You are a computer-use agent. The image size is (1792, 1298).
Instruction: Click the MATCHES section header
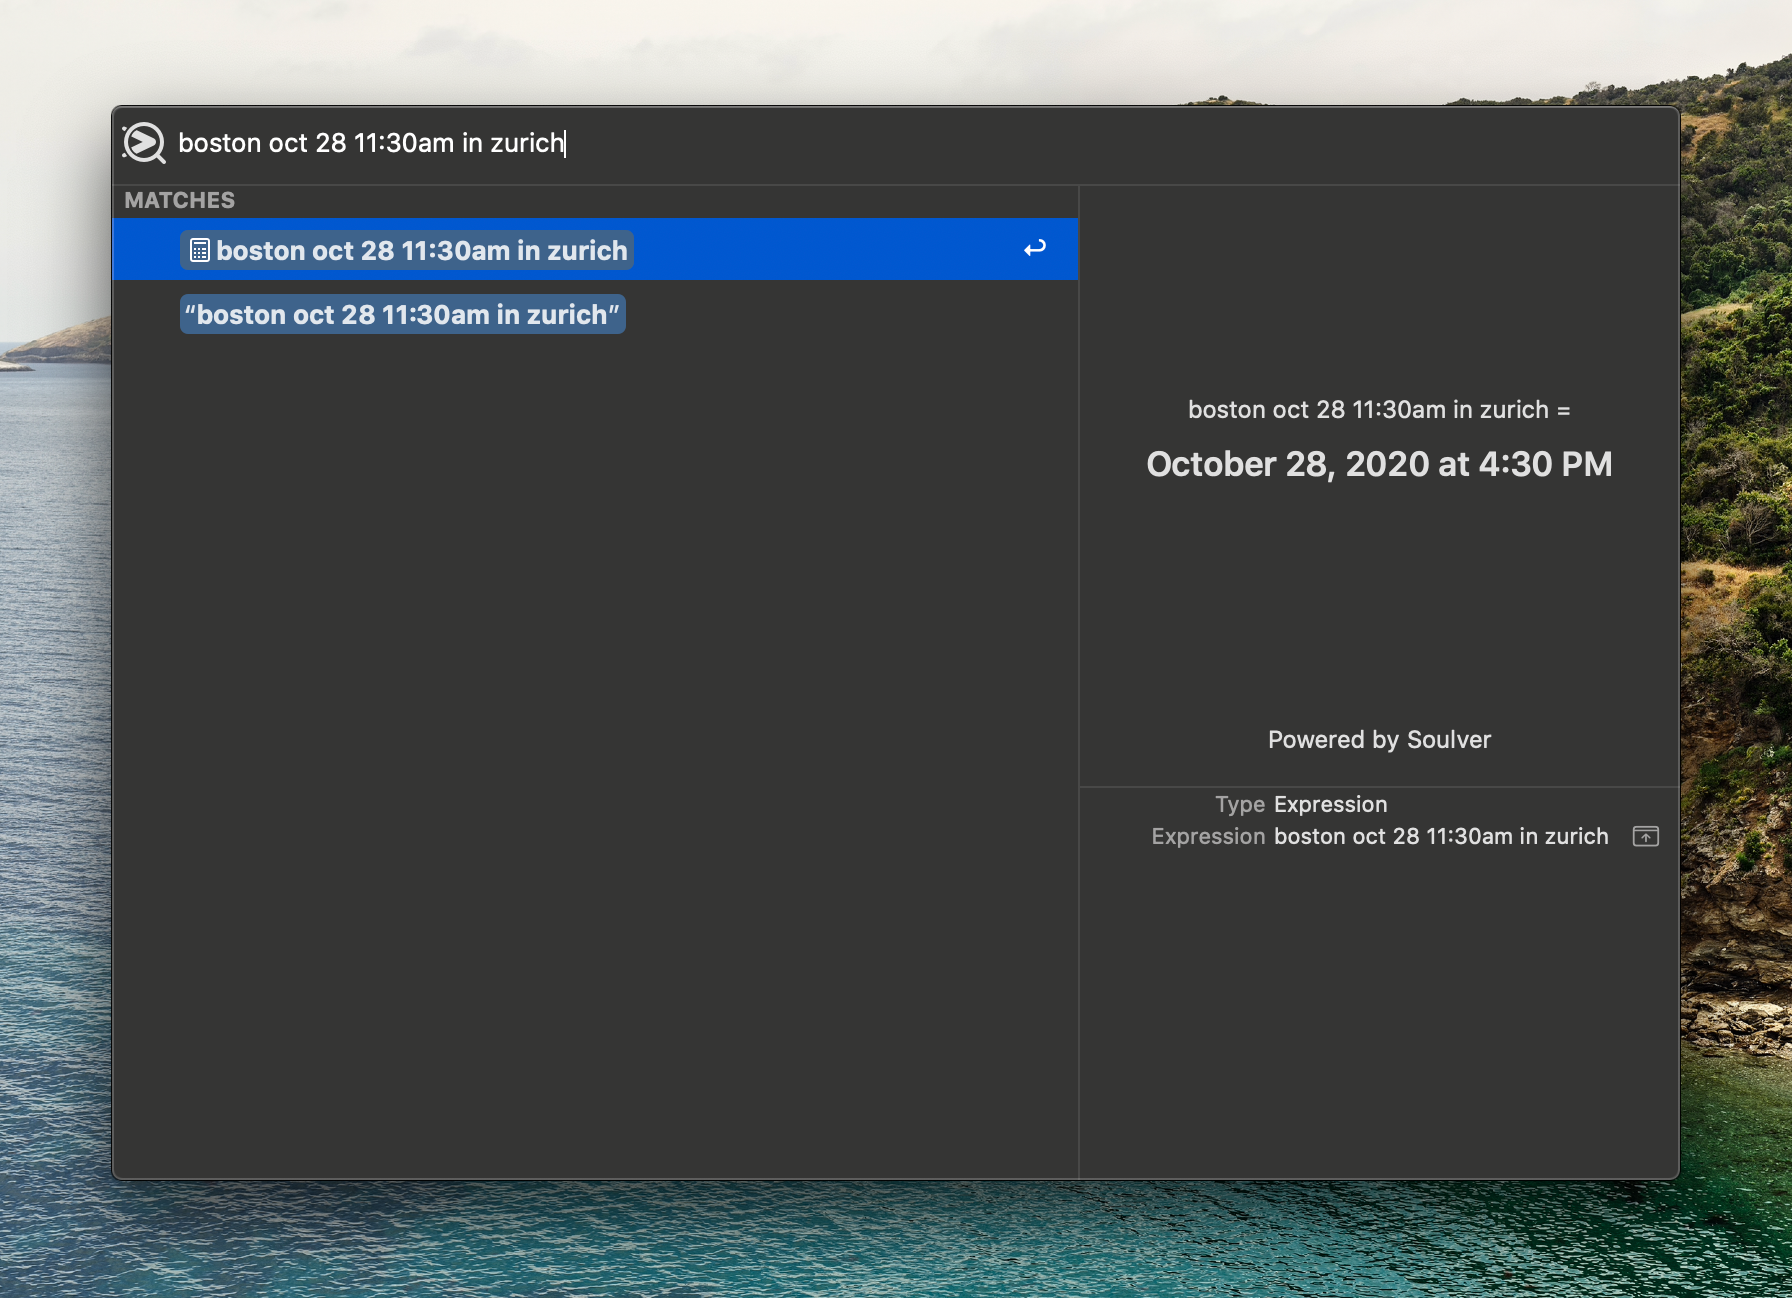tap(180, 200)
